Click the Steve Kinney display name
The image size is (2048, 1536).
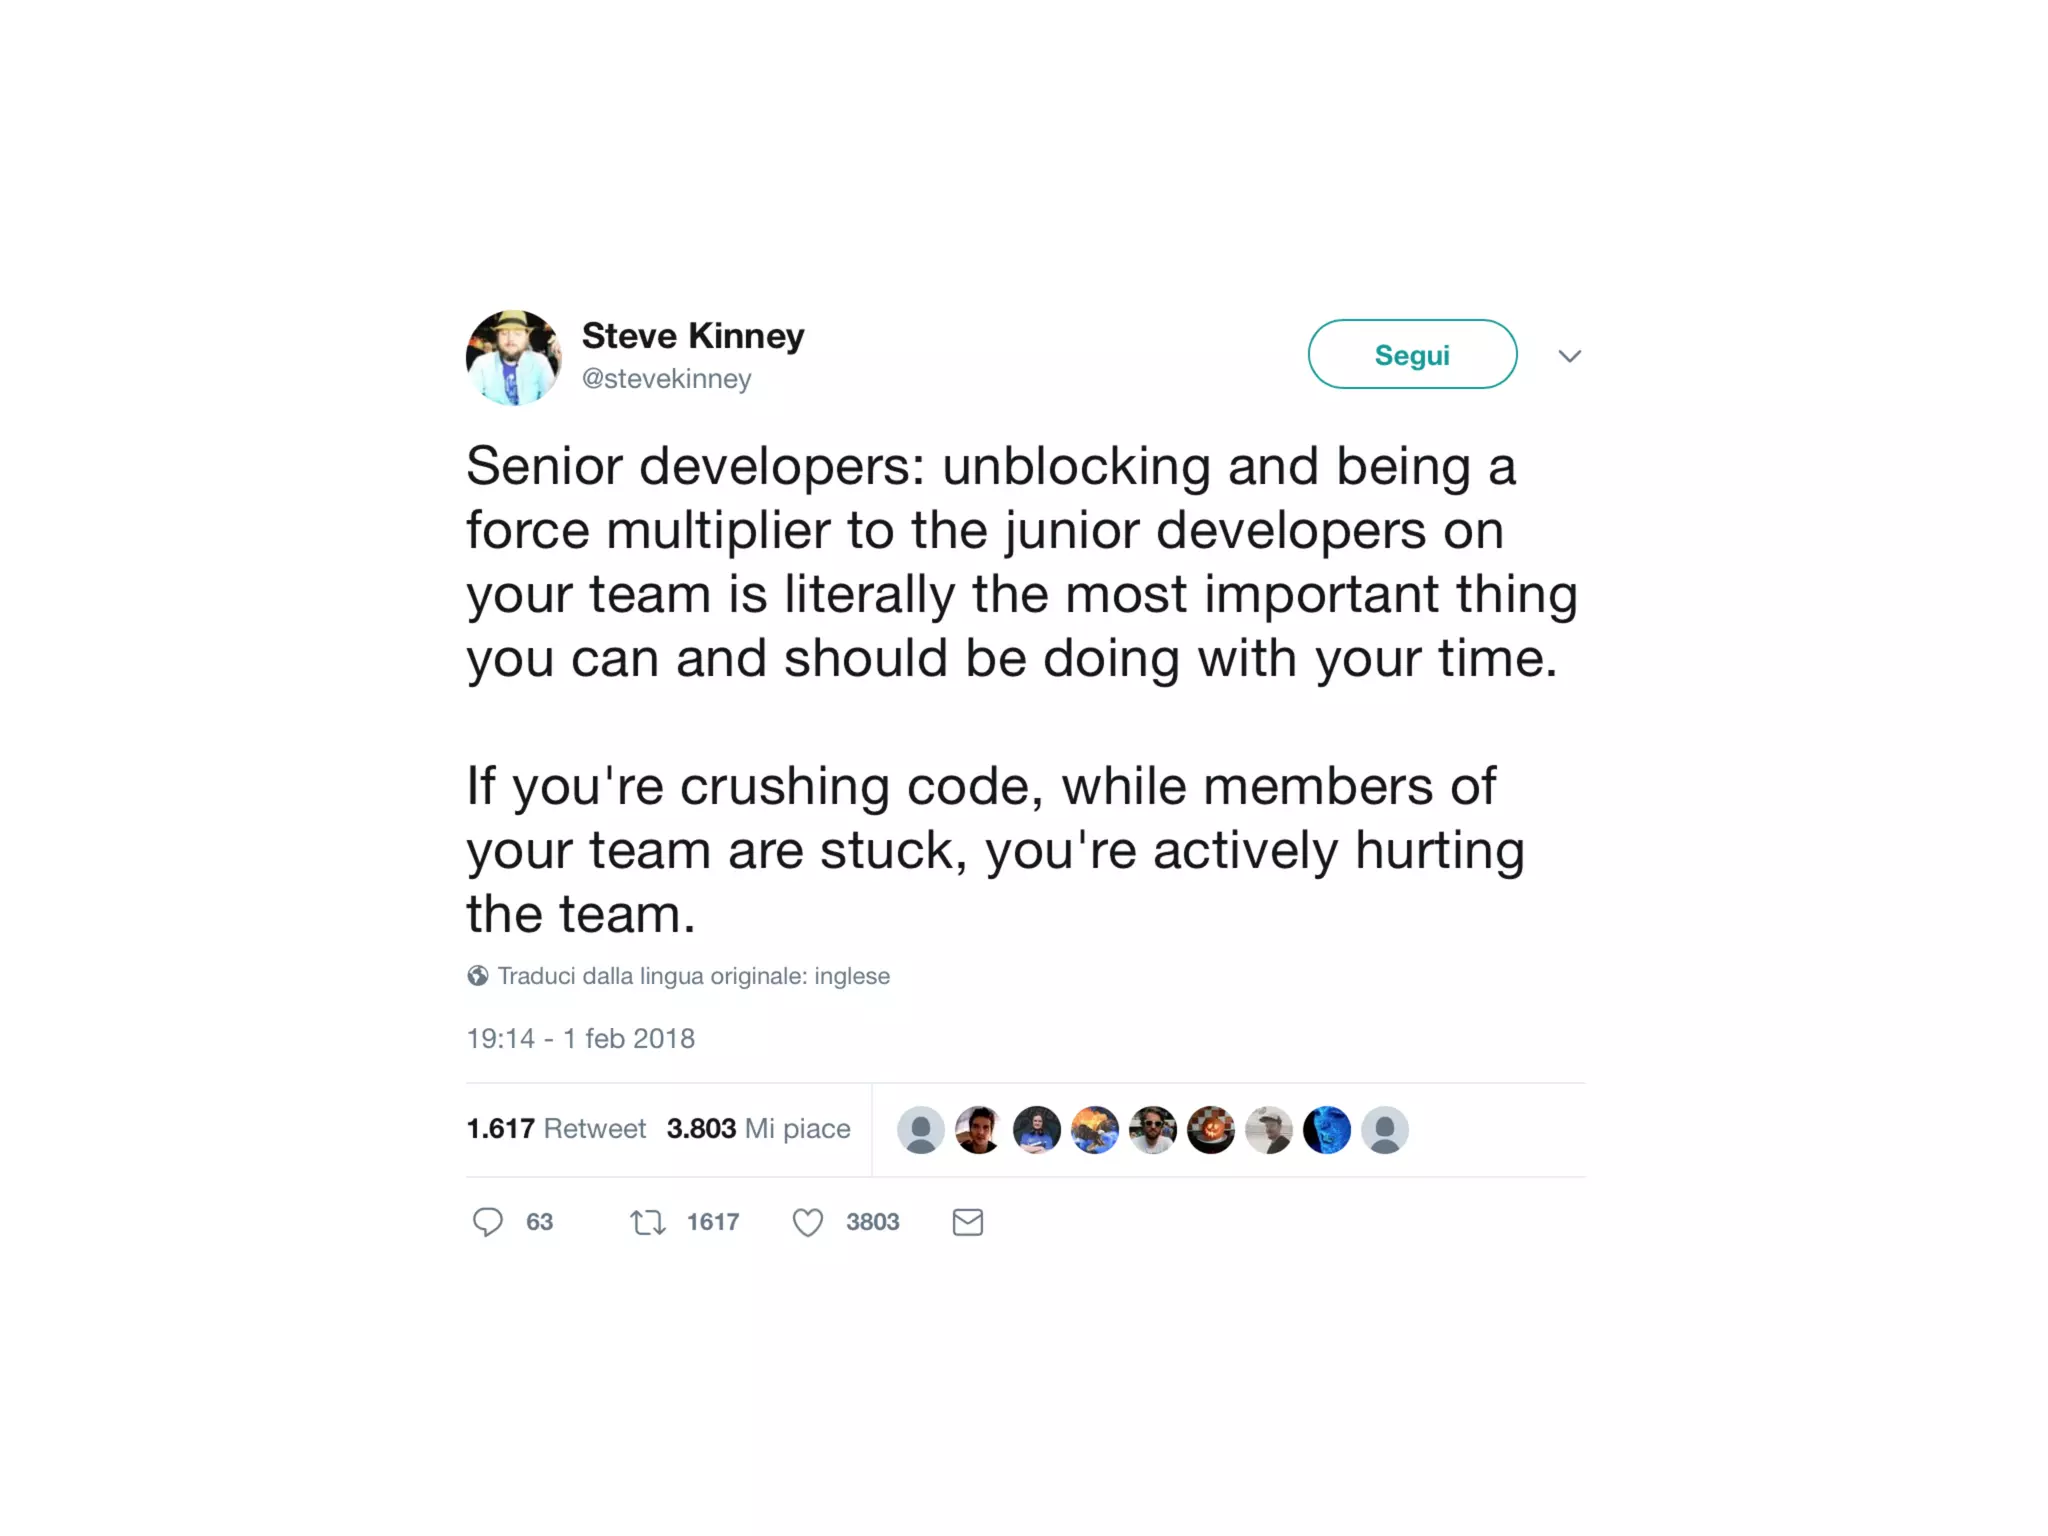tap(693, 336)
